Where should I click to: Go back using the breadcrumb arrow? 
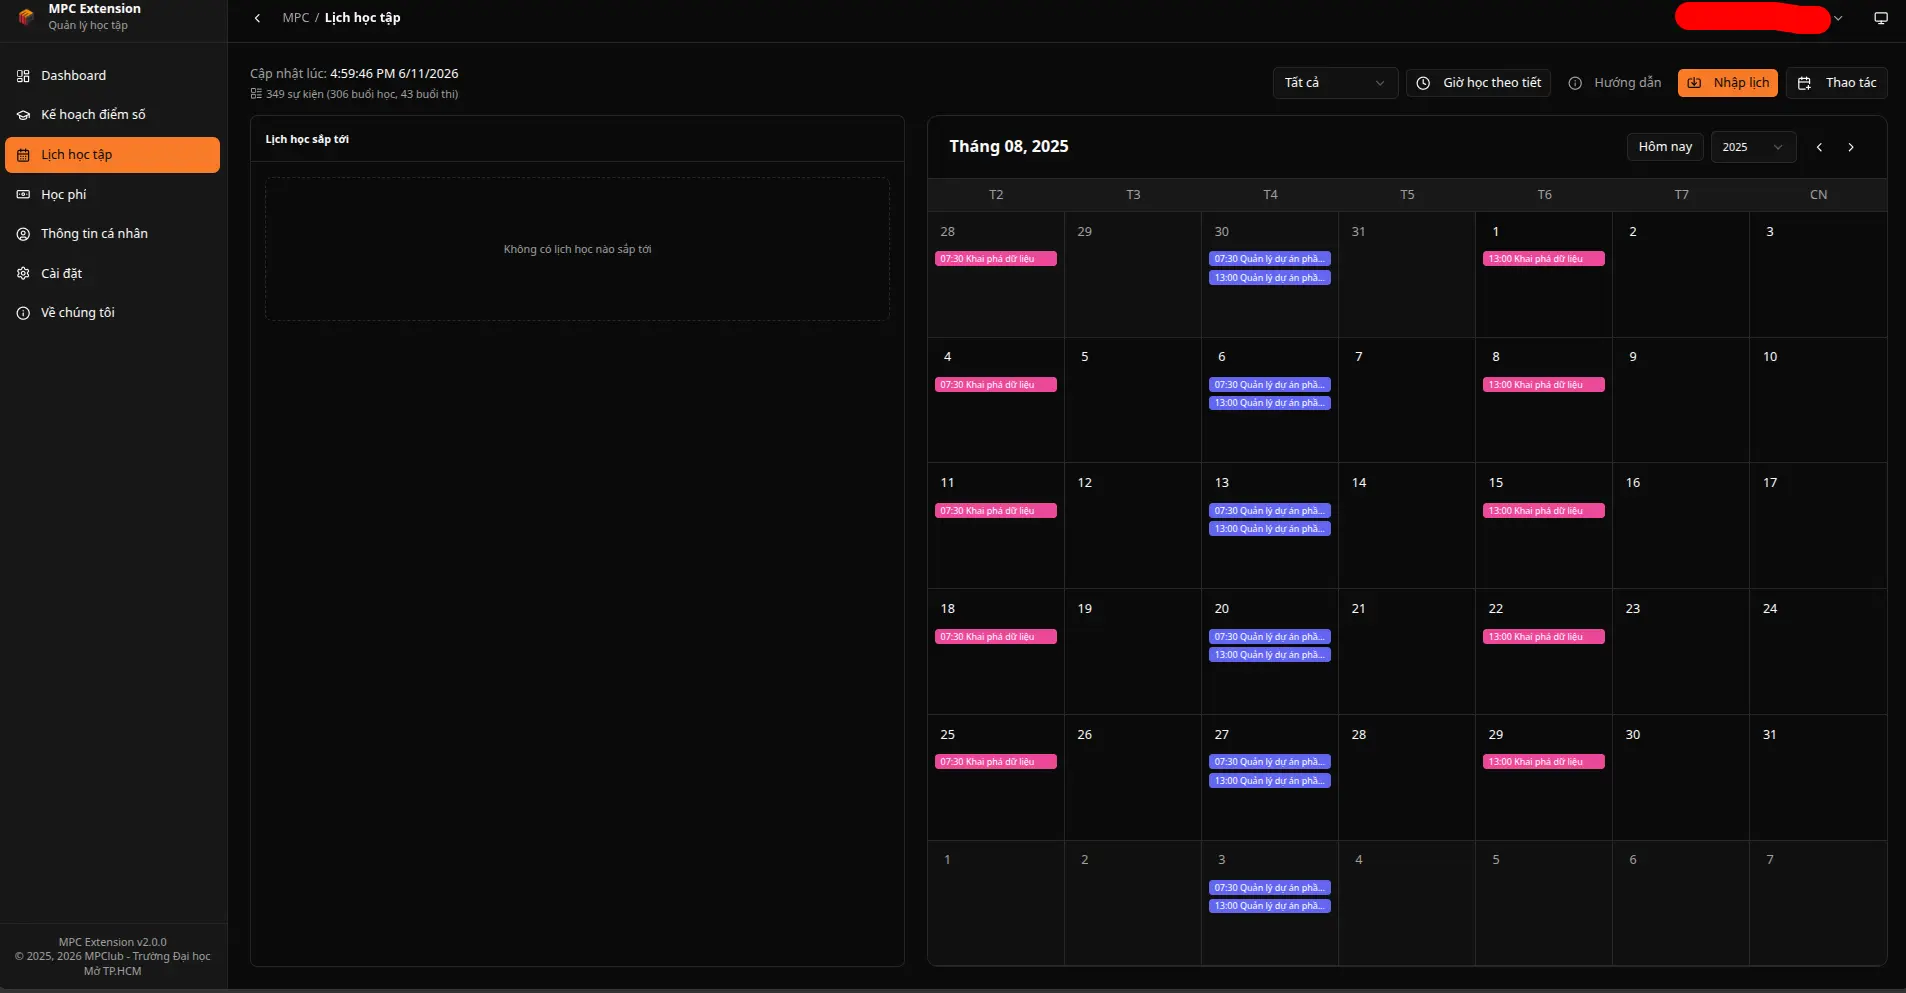click(257, 18)
